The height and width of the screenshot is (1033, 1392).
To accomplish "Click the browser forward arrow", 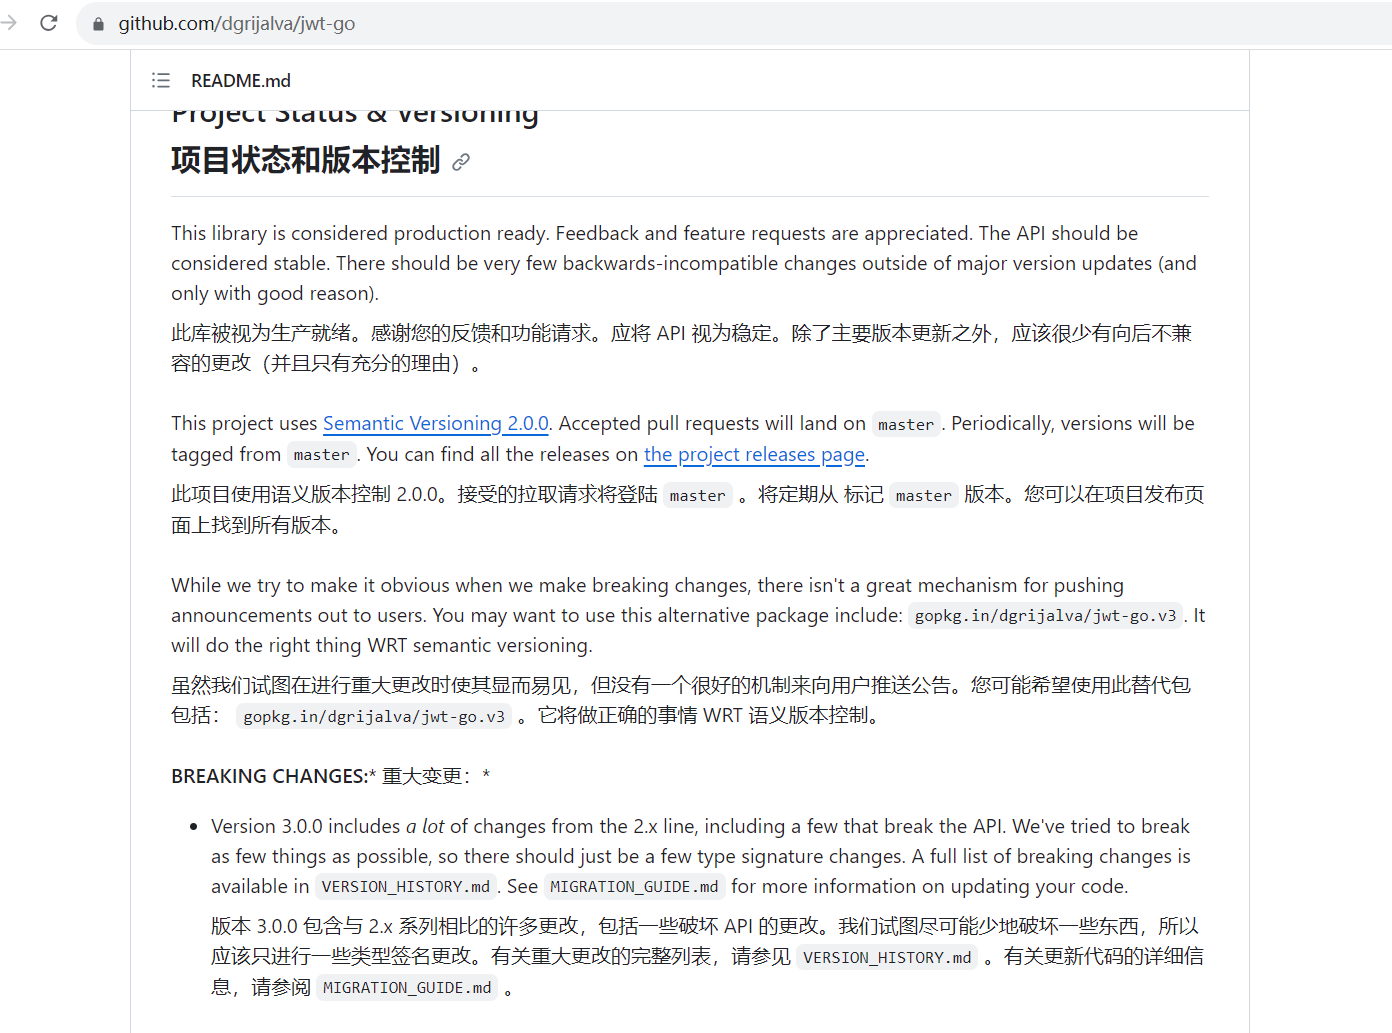I will [9, 23].
